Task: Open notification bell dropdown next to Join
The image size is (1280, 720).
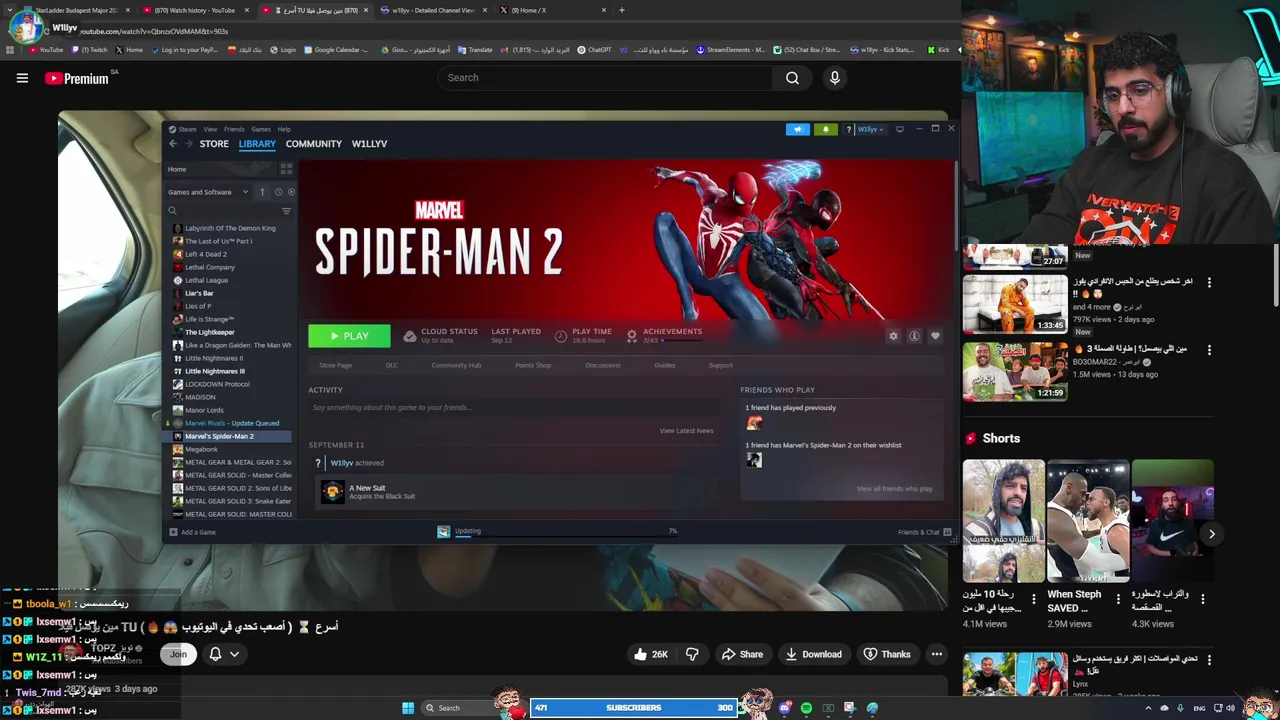Action: click(224, 654)
